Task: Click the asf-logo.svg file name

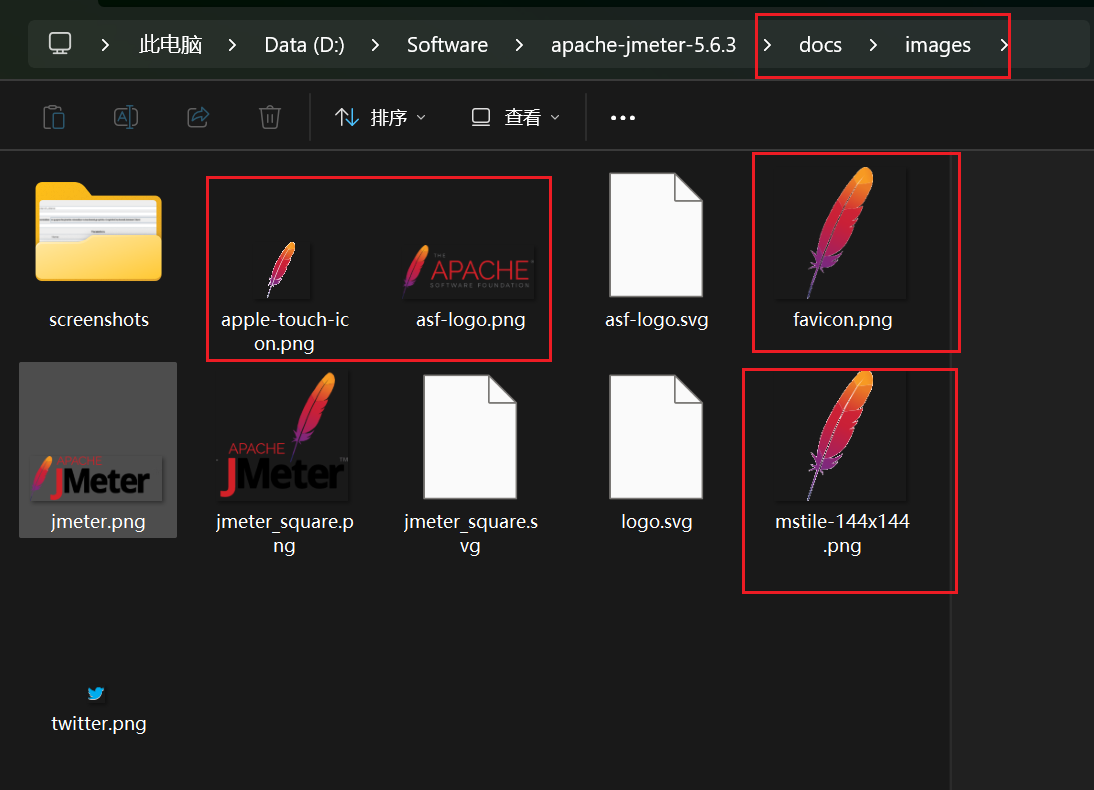Action: [x=657, y=320]
